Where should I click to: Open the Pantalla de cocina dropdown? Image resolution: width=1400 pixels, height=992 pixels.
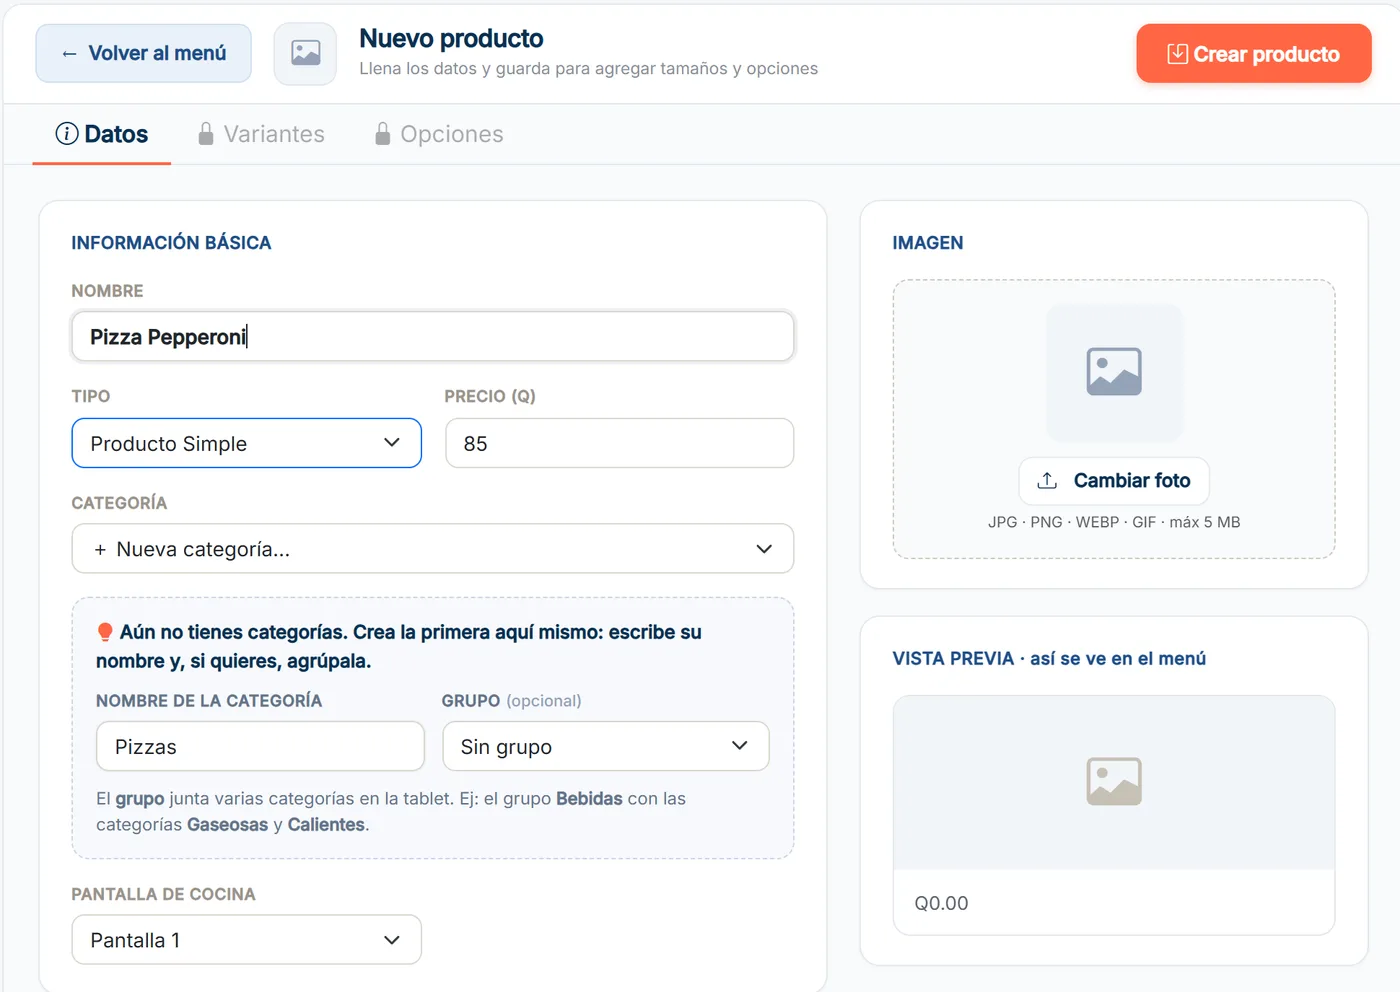pos(246,940)
